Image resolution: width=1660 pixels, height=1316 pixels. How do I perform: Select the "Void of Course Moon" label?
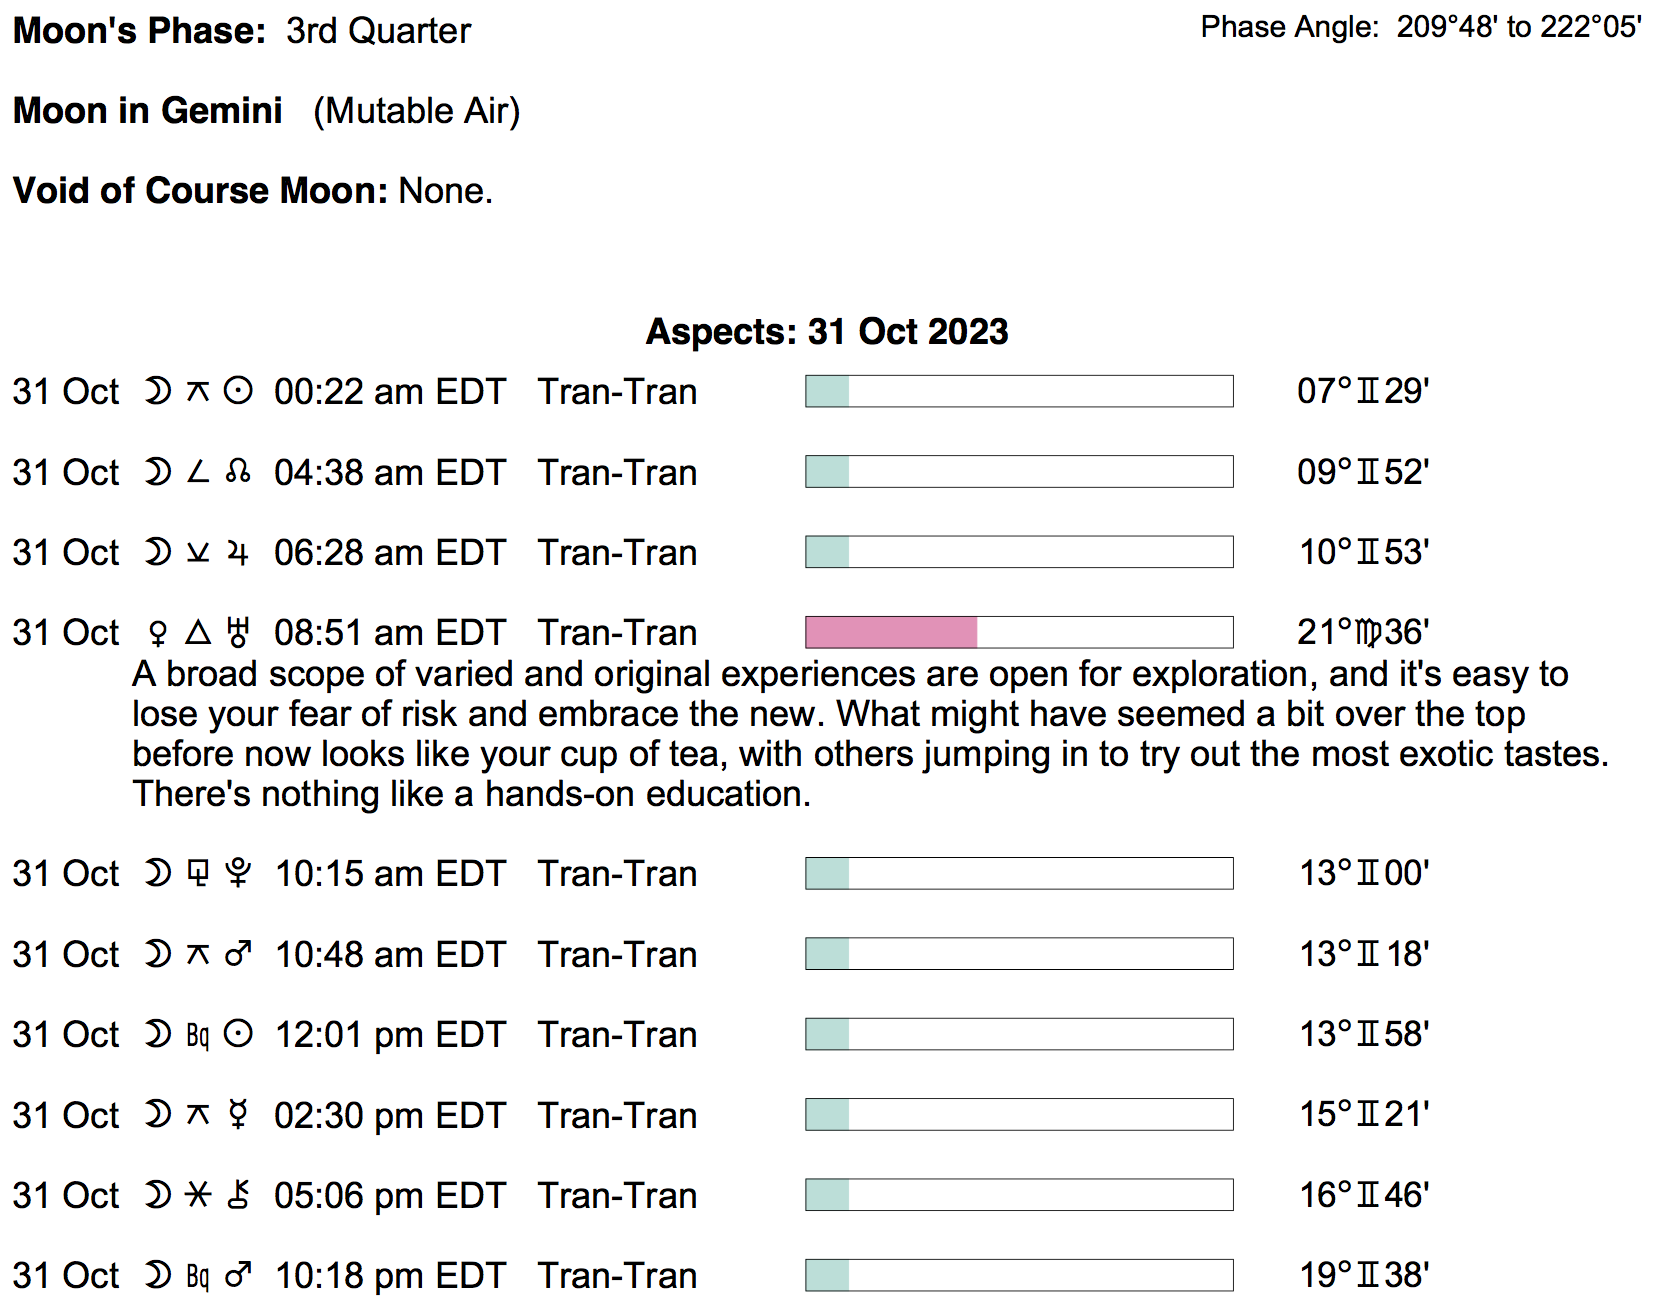(x=200, y=190)
